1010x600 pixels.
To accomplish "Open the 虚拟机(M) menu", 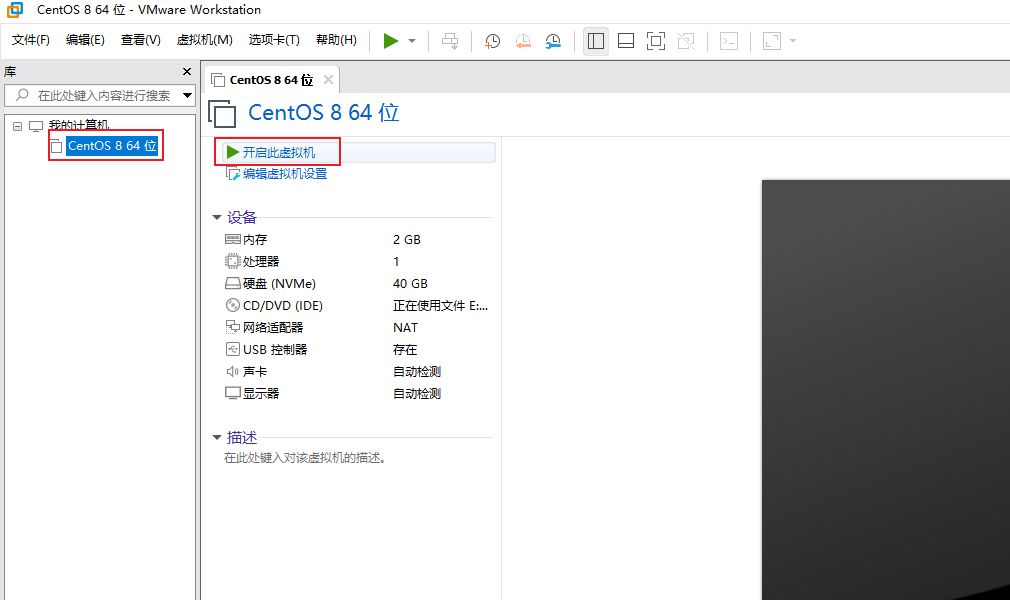I will [204, 40].
